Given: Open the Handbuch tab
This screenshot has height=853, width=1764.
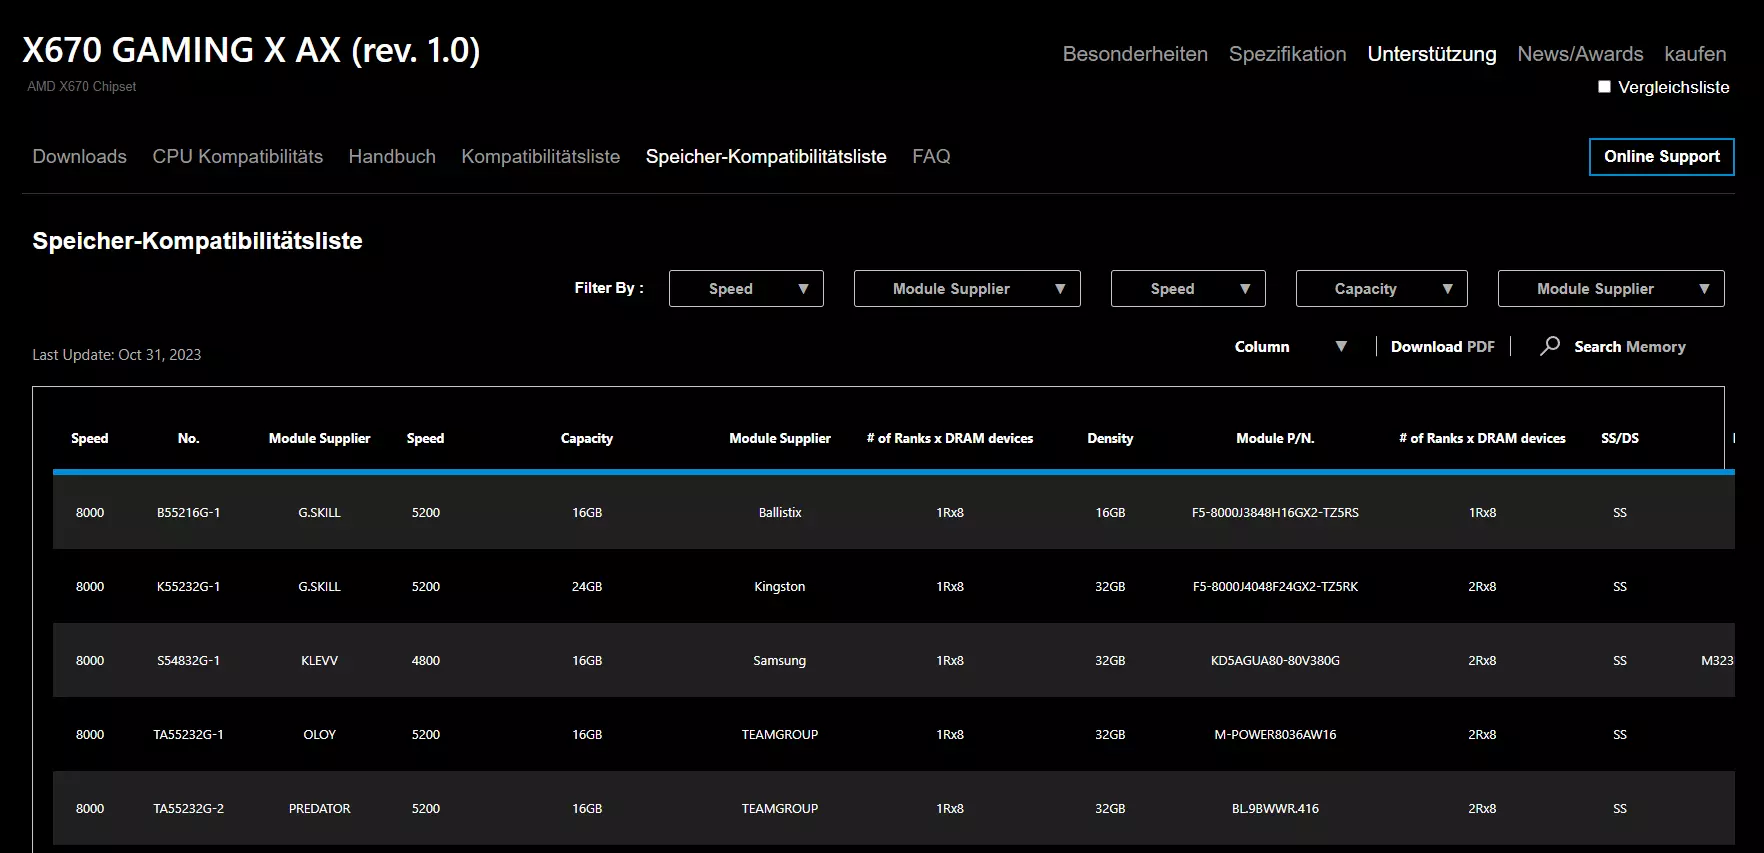Looking at the screenshot, I should coord(392,157).
